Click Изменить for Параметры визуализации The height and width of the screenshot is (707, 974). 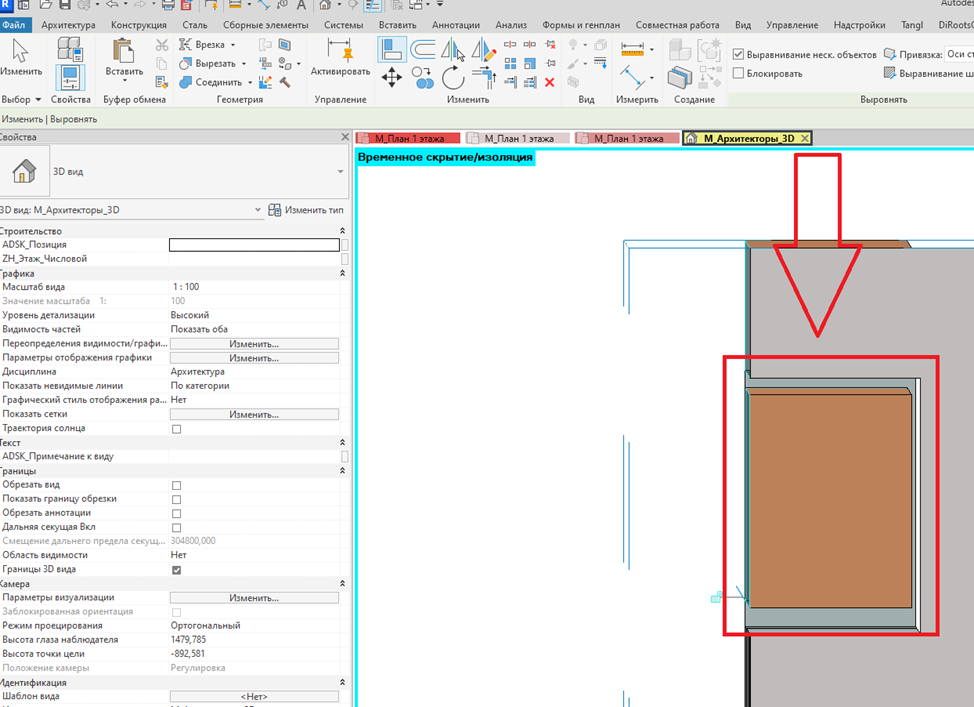coord(254,598)
